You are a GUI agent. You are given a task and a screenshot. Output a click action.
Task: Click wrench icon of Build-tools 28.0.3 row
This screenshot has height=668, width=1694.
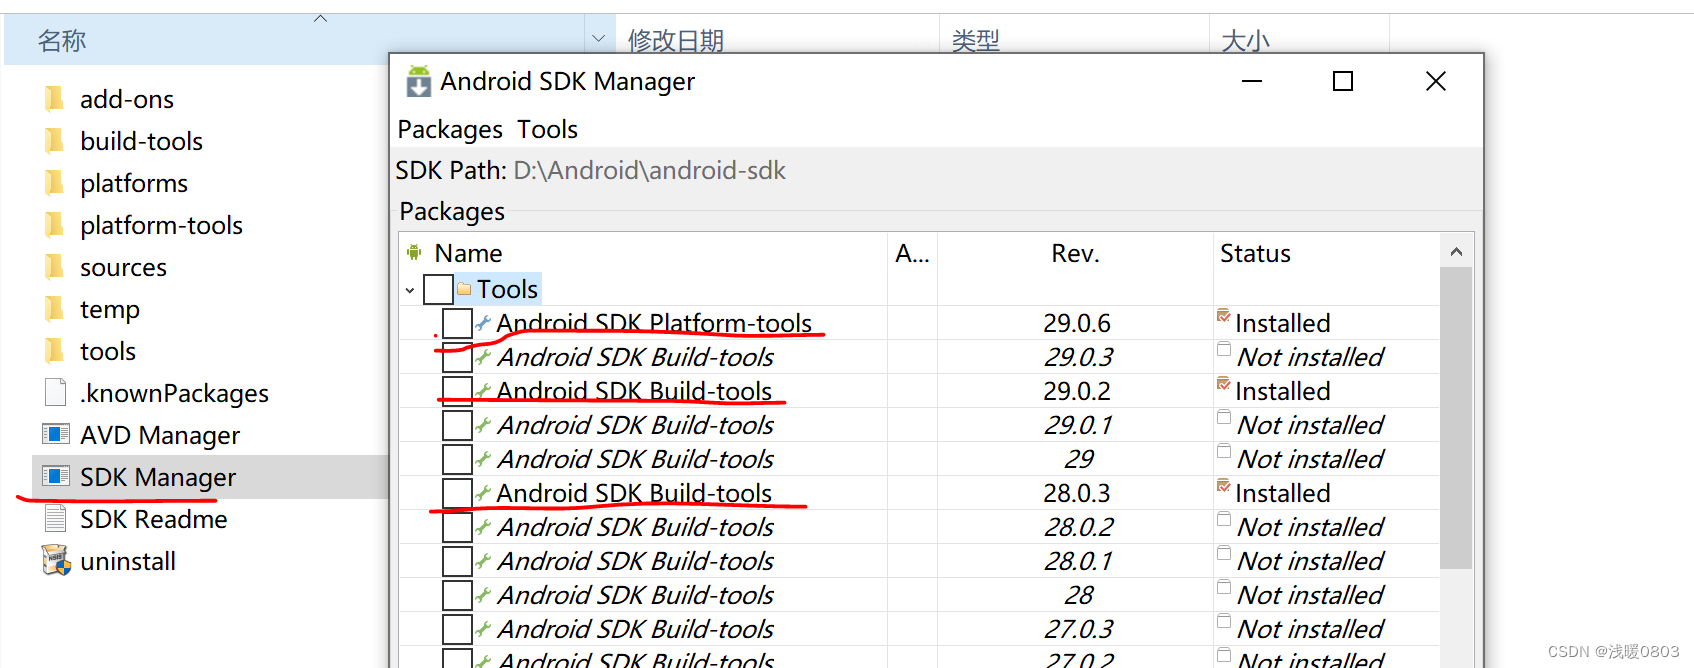point(483,493)
